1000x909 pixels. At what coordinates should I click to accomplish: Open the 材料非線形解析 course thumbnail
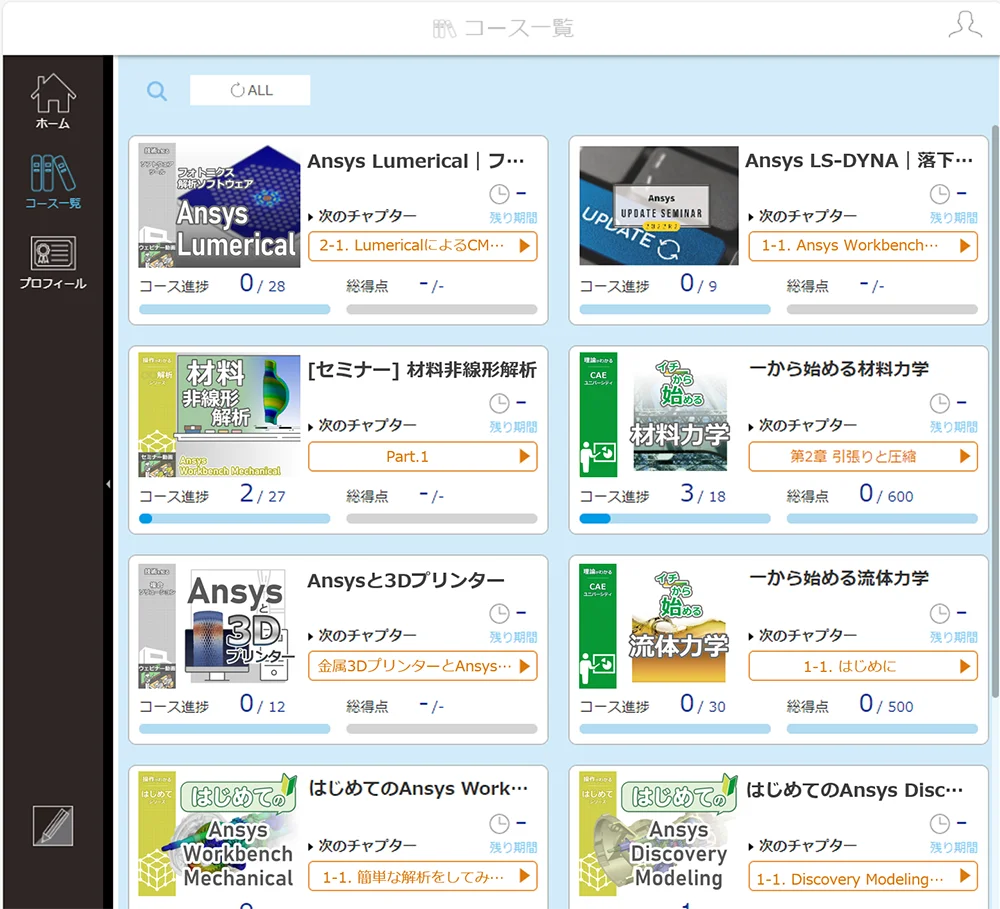click(x=219, y=415)
